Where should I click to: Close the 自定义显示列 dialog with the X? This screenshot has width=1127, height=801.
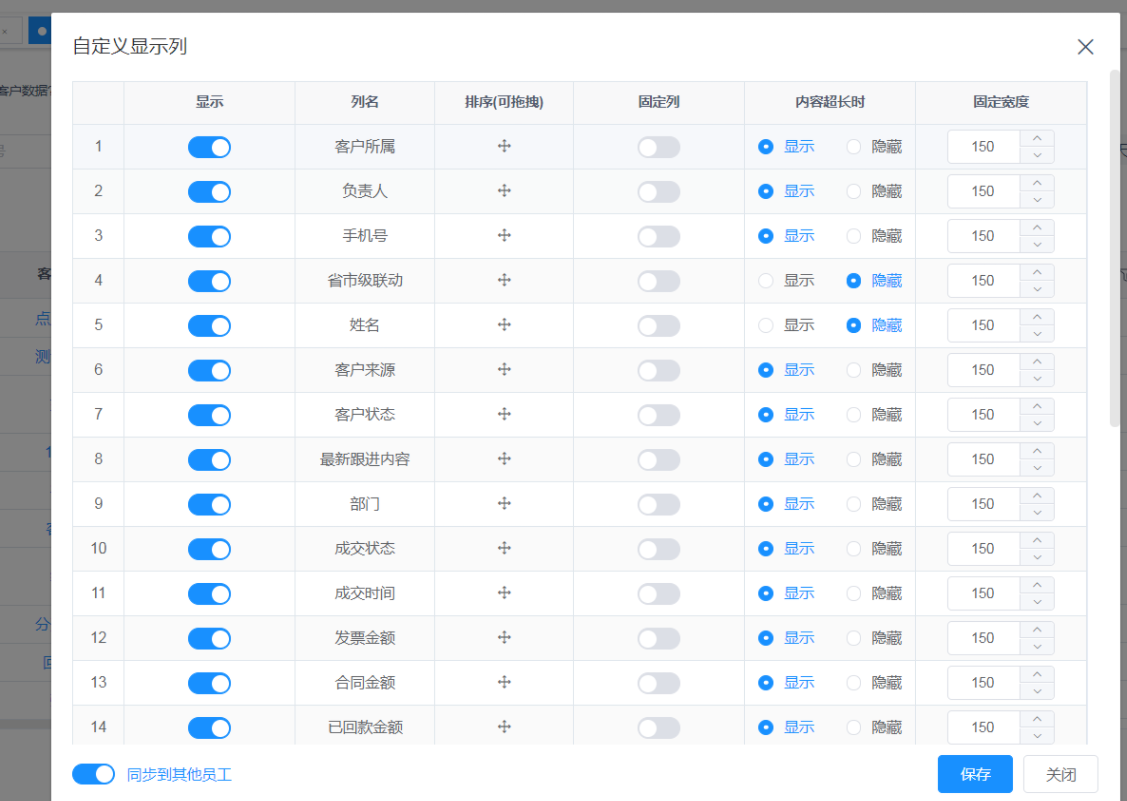pyautogui.click(x=1085, y=46)
